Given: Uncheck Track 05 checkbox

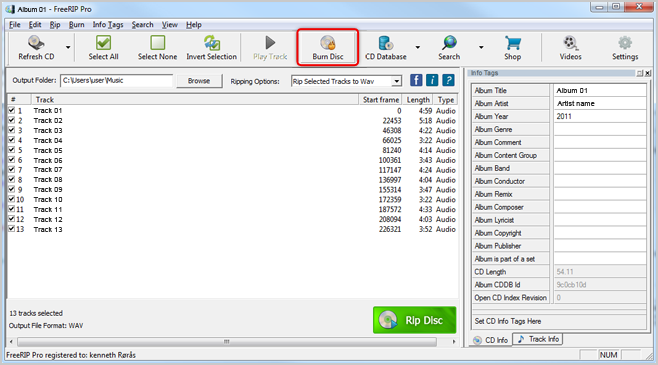Looking at the screenshot, I should (x=12, y=150).
